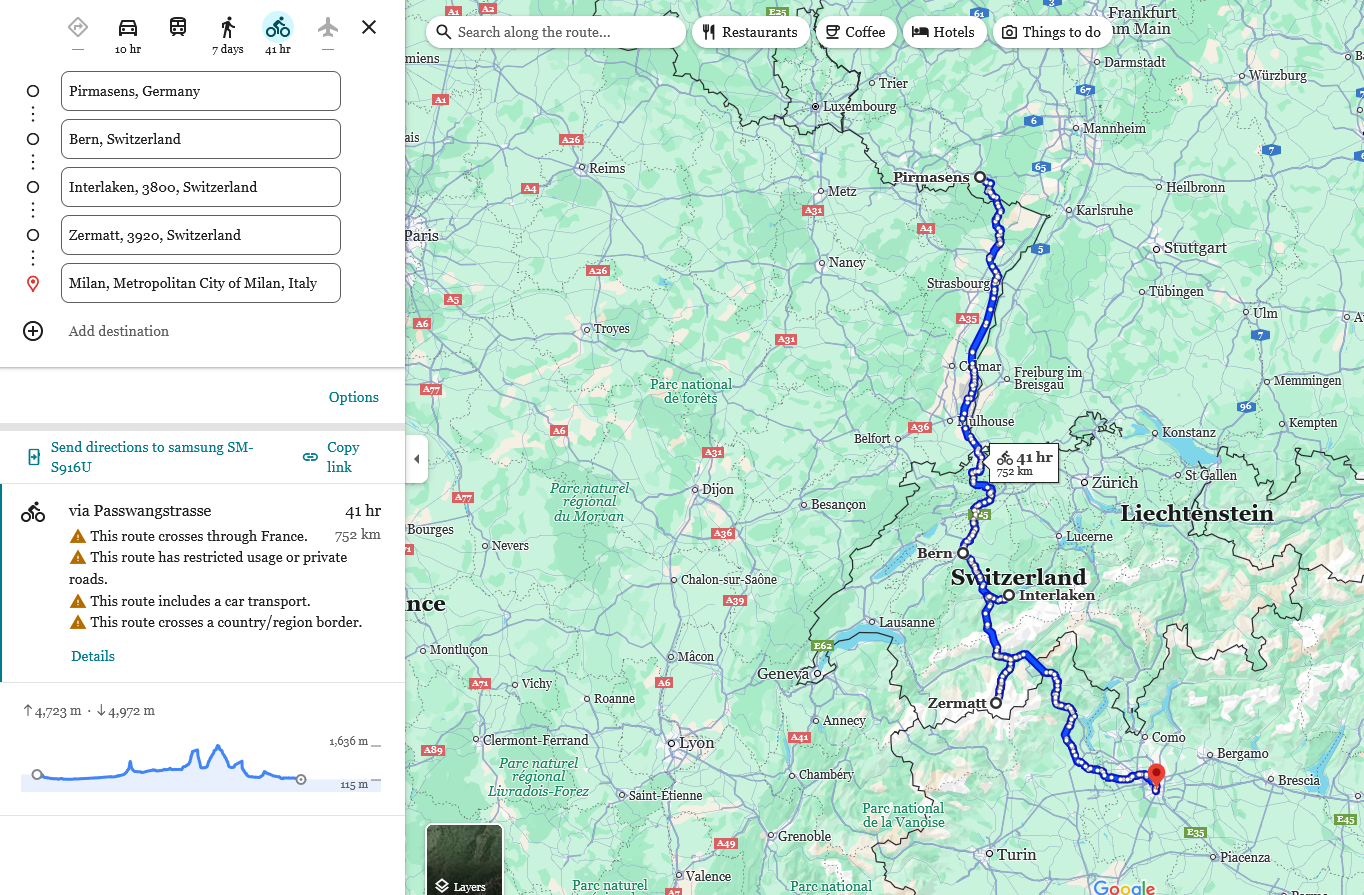Click the Zermatt waypoint marker on map
The image size is (1364, 895).
tap(996, 702)
